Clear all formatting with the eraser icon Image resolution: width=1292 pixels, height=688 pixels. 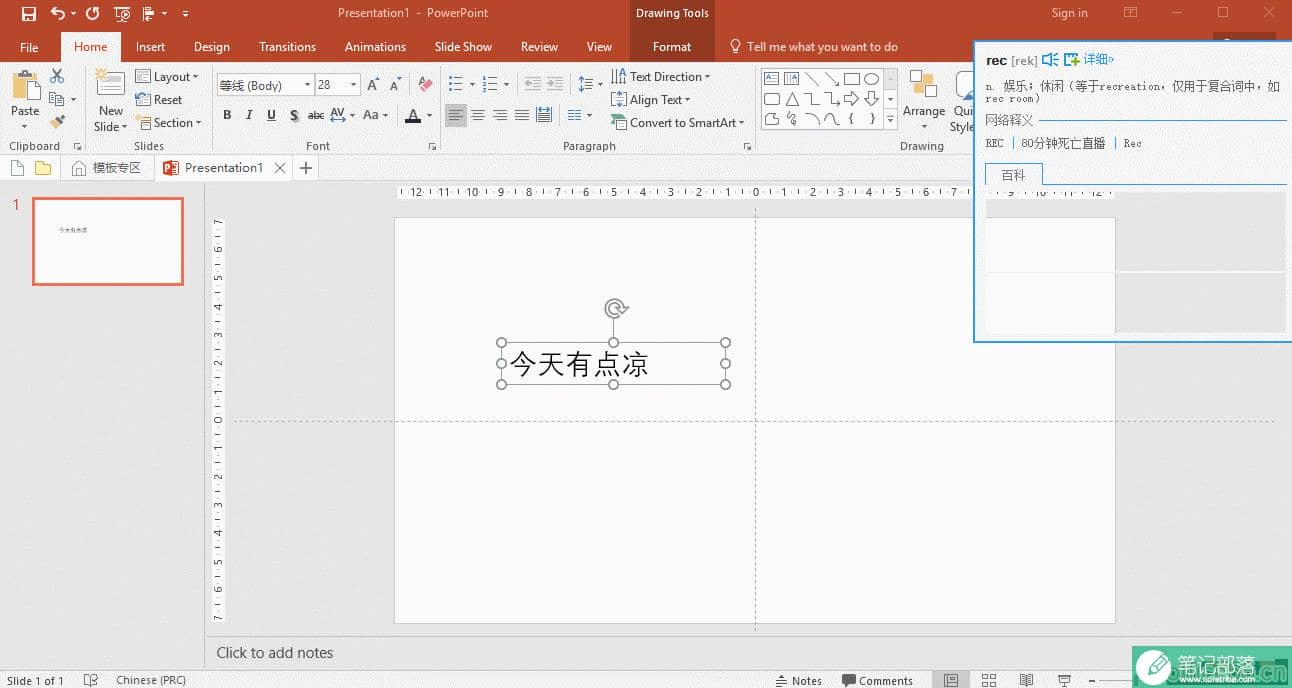coord(425,85)
